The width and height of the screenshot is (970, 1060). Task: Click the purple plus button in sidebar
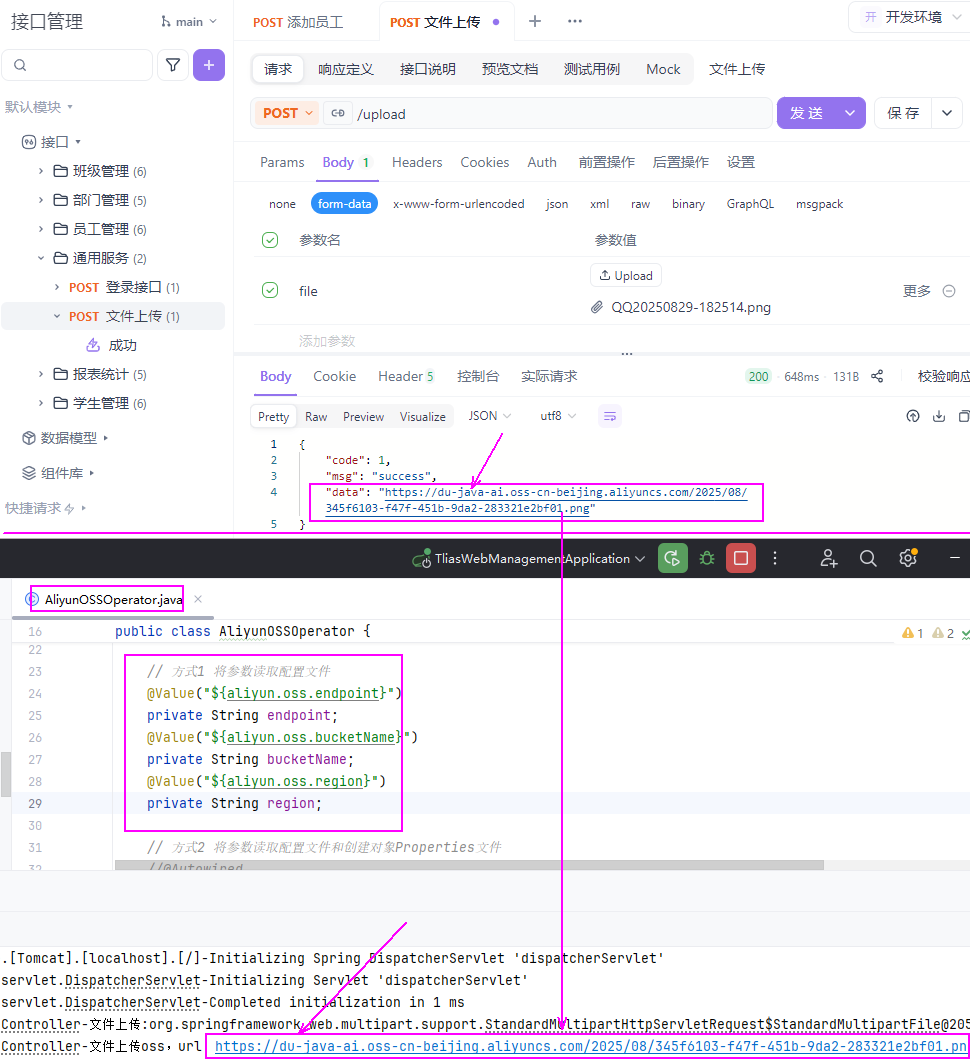[208, 65]
